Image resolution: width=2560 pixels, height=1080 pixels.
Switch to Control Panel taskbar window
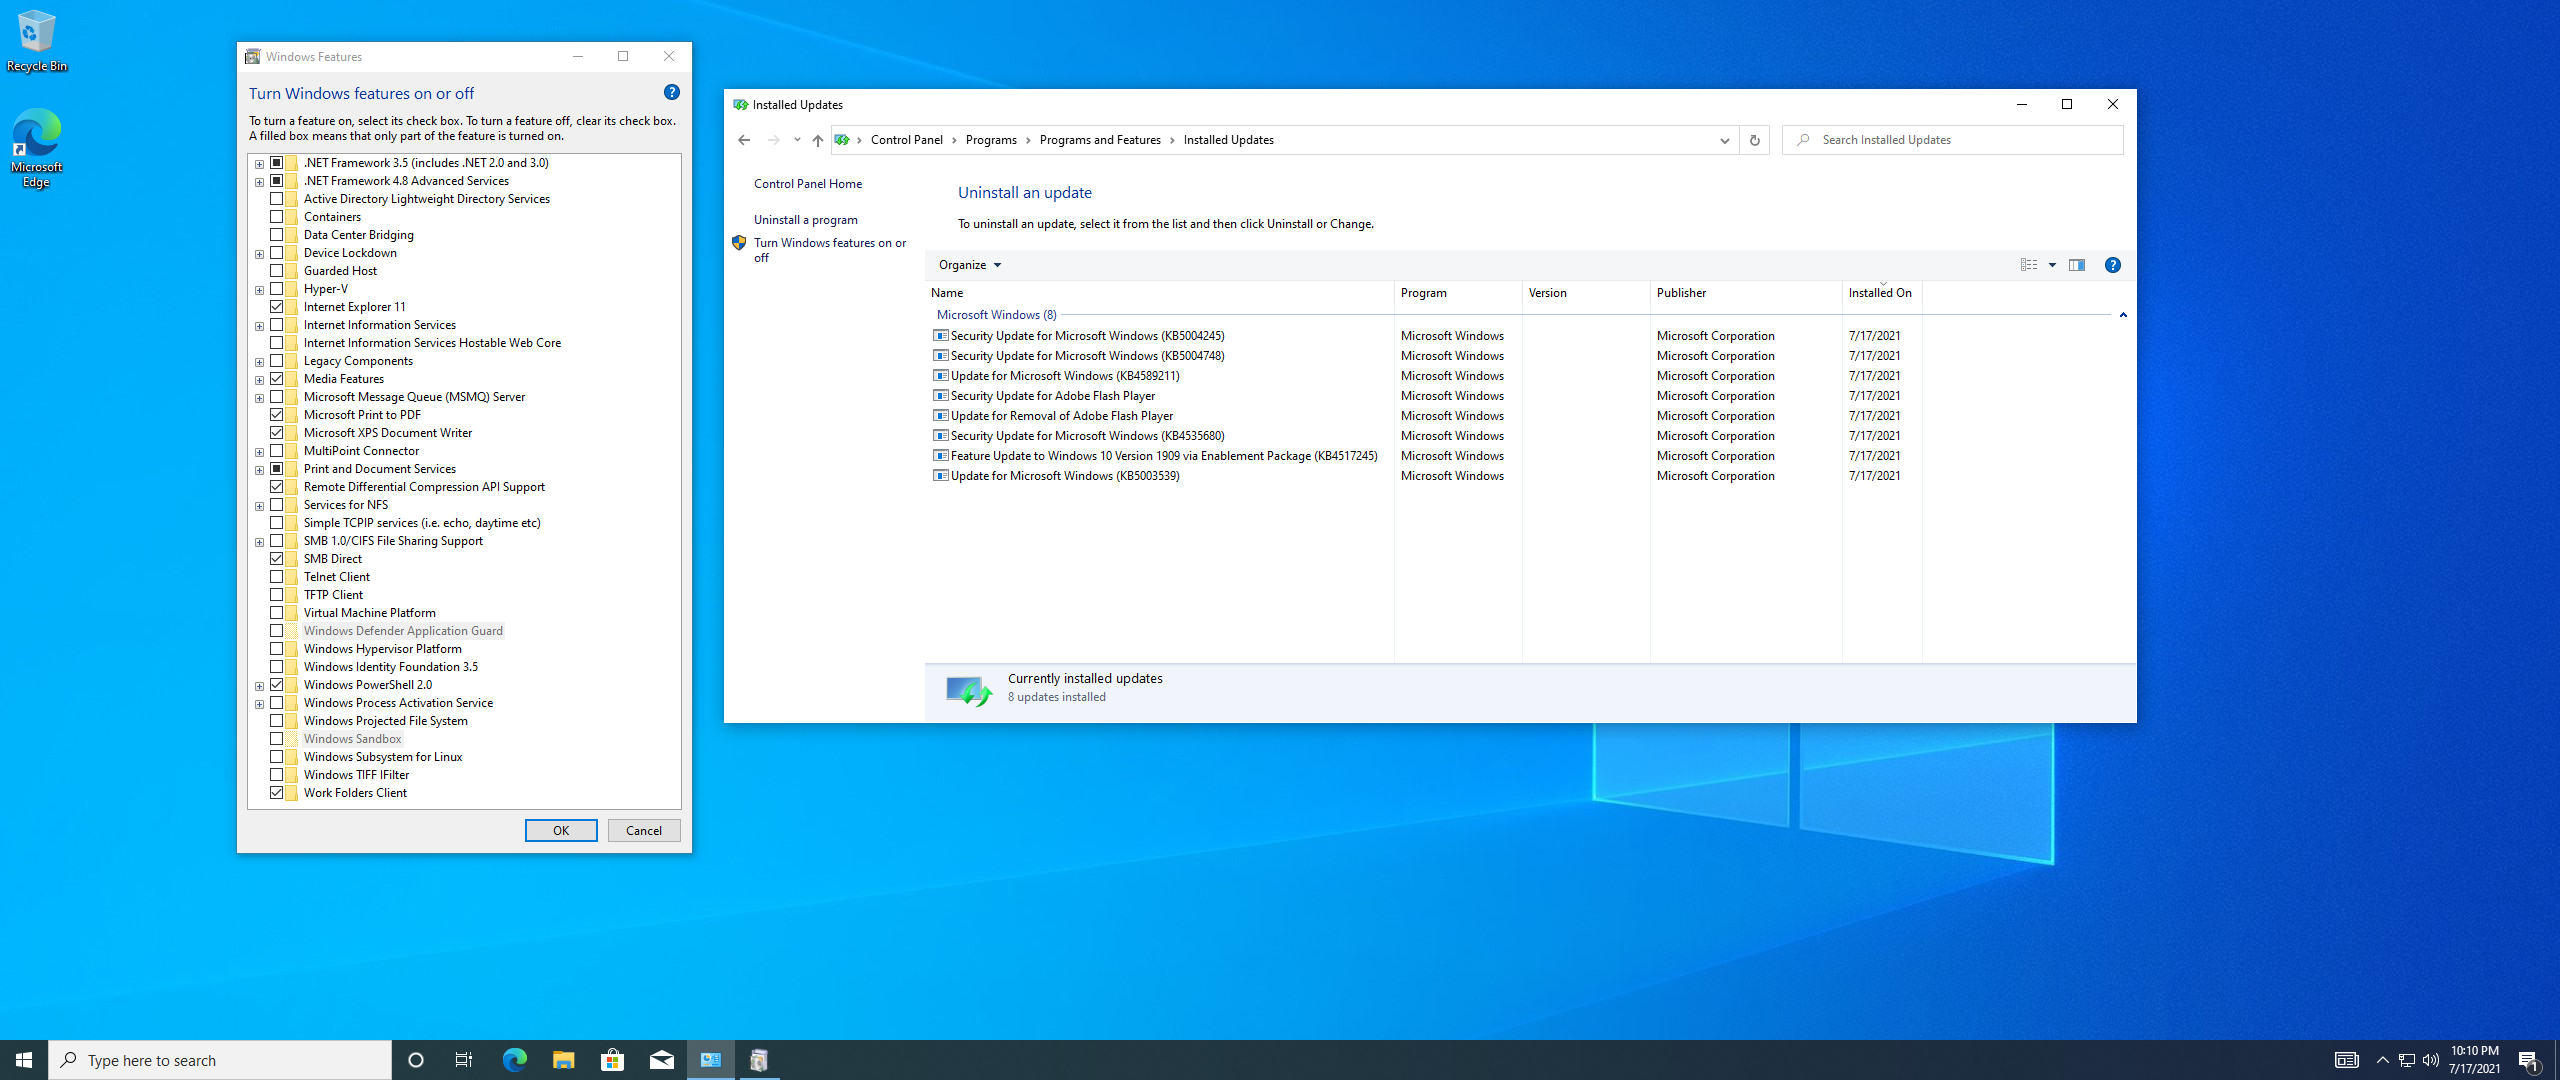pos(711,1060)
